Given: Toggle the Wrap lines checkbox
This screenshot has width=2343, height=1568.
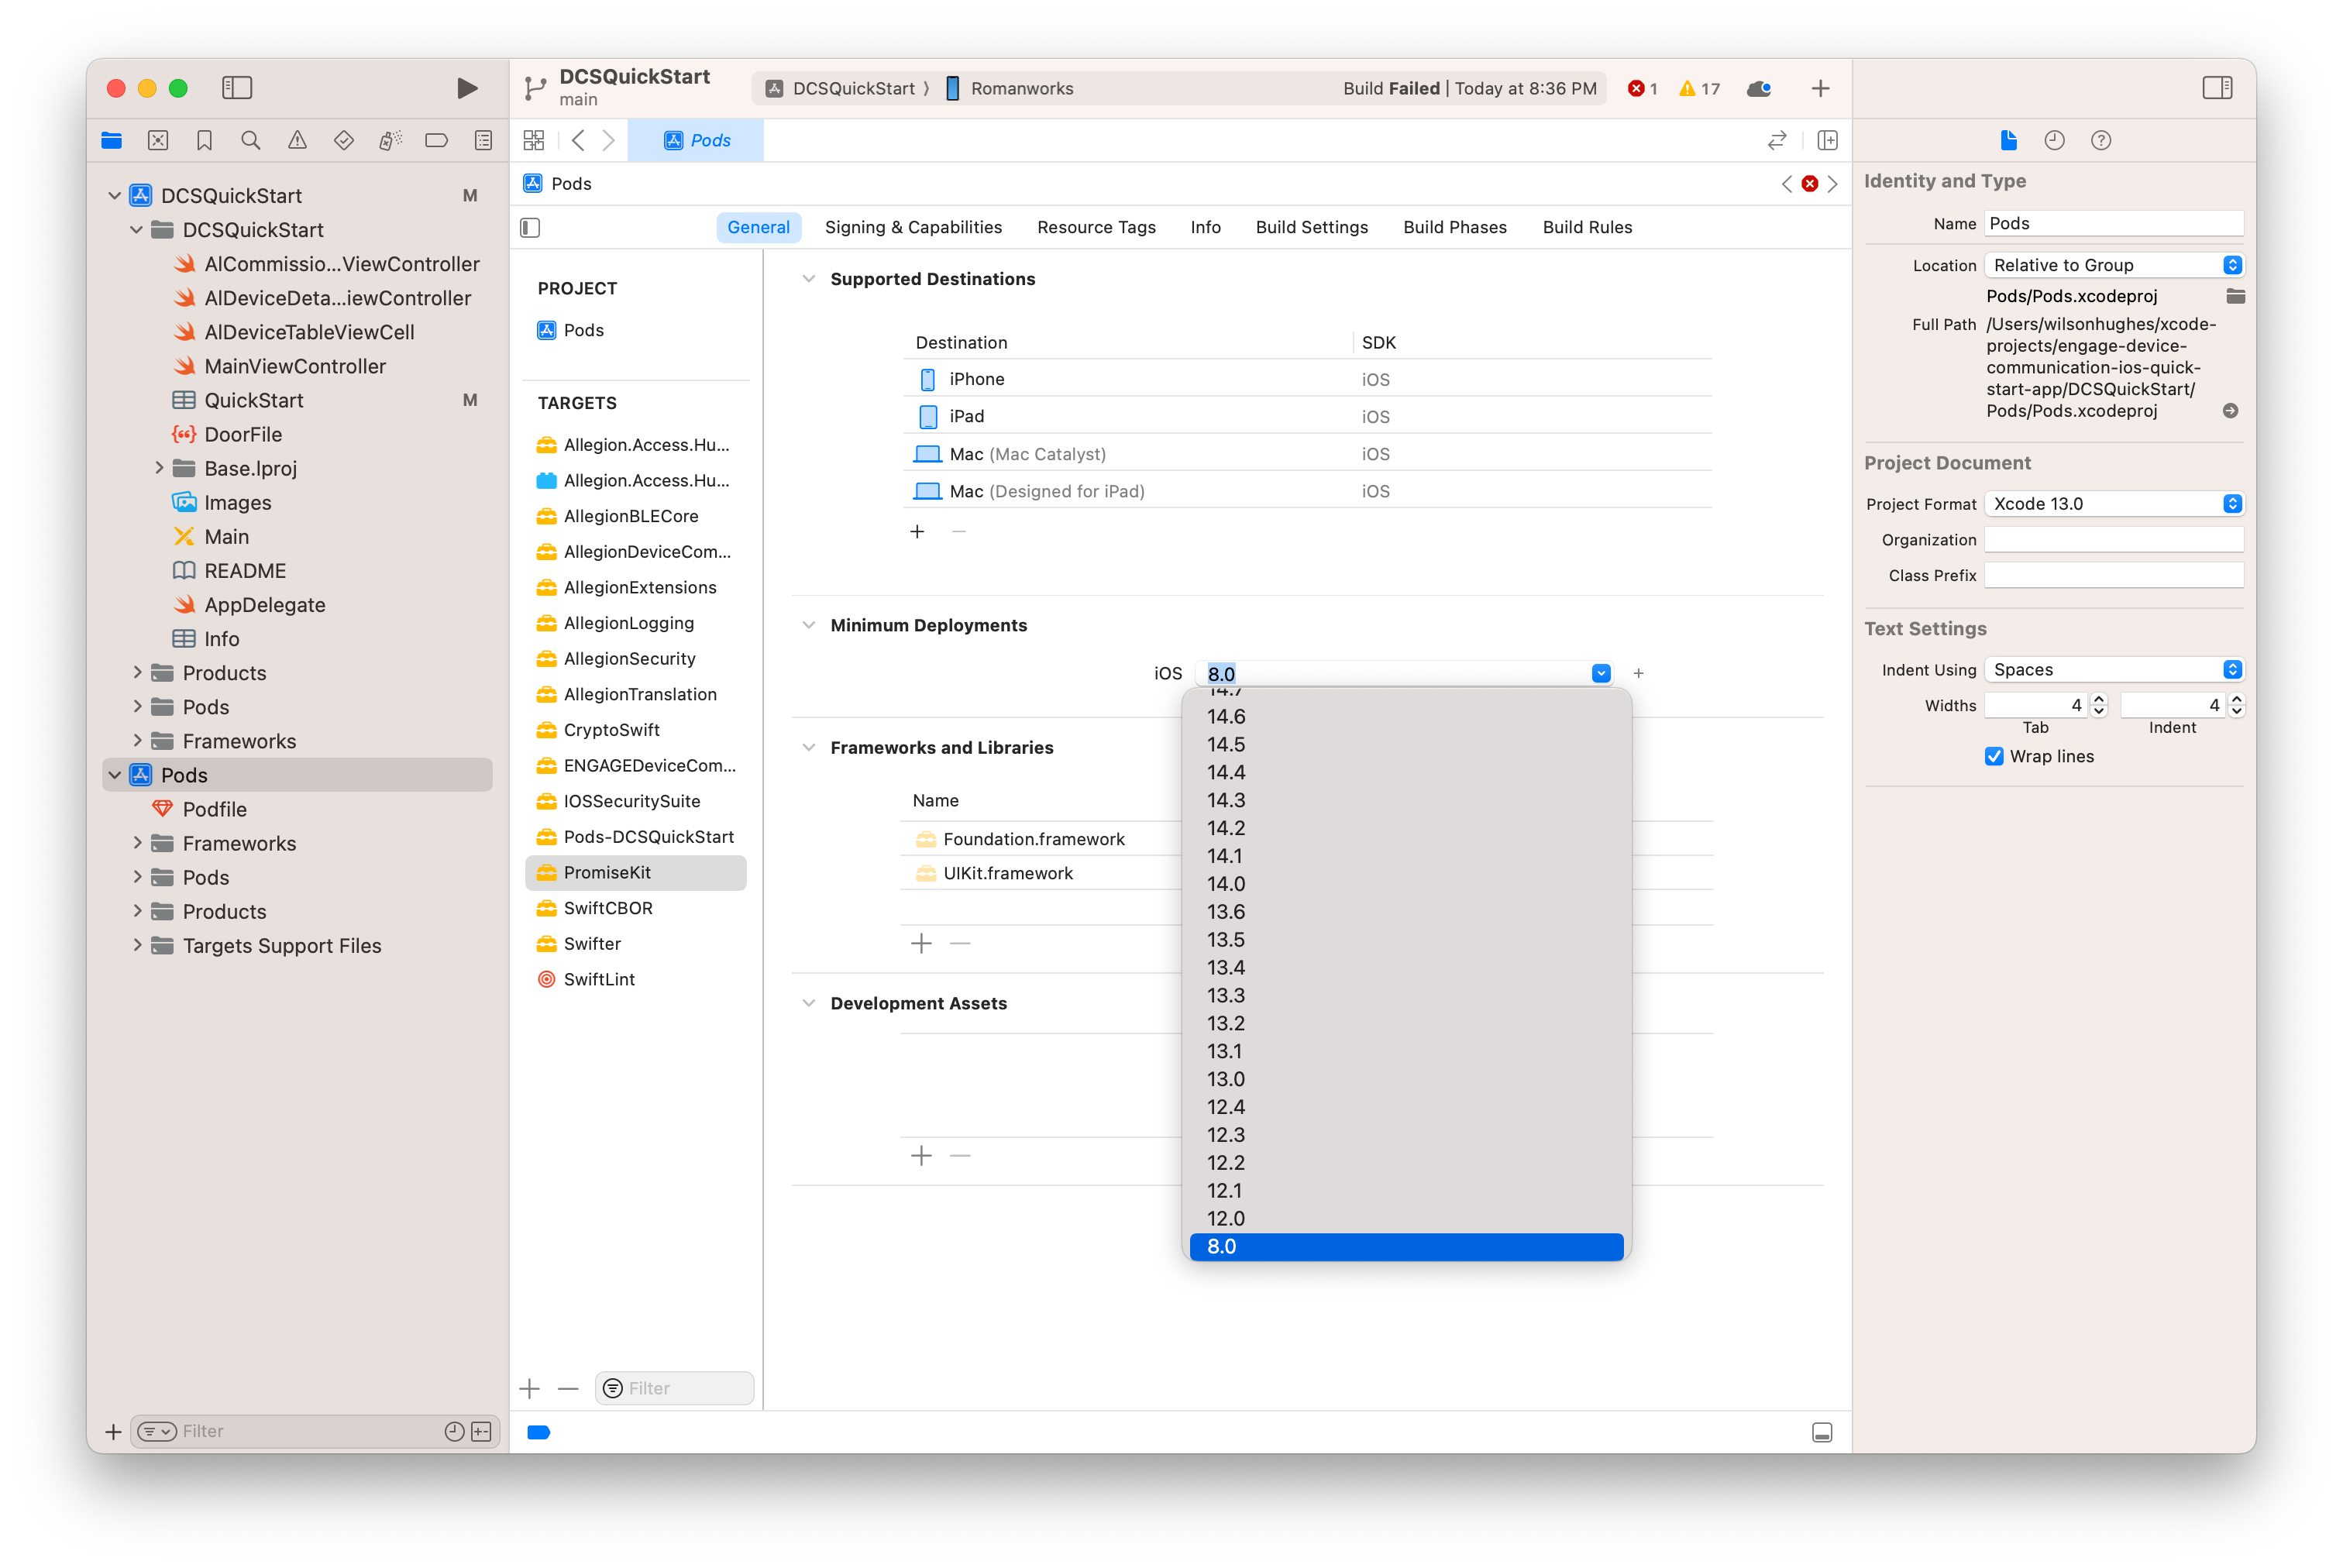Looking at the screenshot, I should [1994, 756].
